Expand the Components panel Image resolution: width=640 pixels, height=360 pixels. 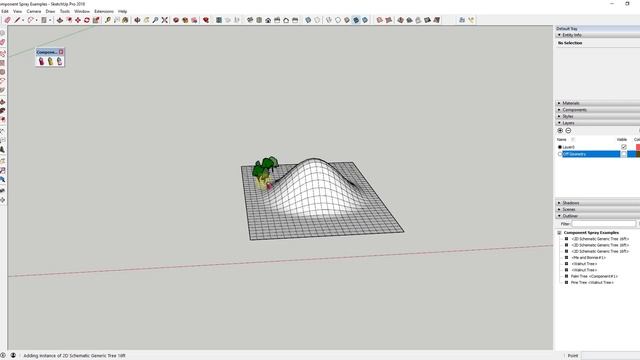pyautogui.click(x=559, y=110)
